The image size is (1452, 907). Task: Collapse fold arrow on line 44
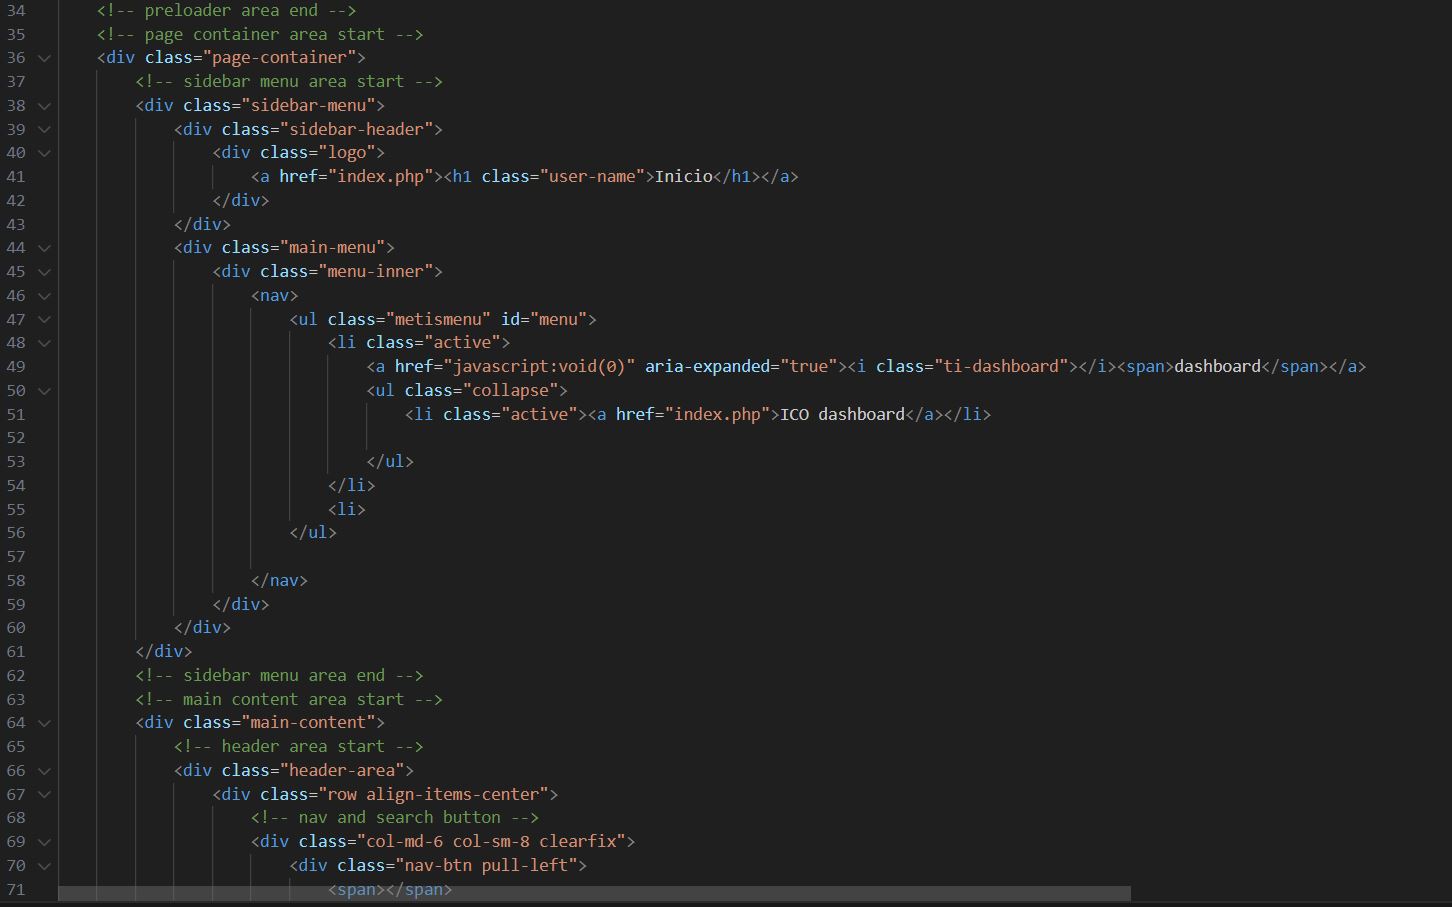44,248
